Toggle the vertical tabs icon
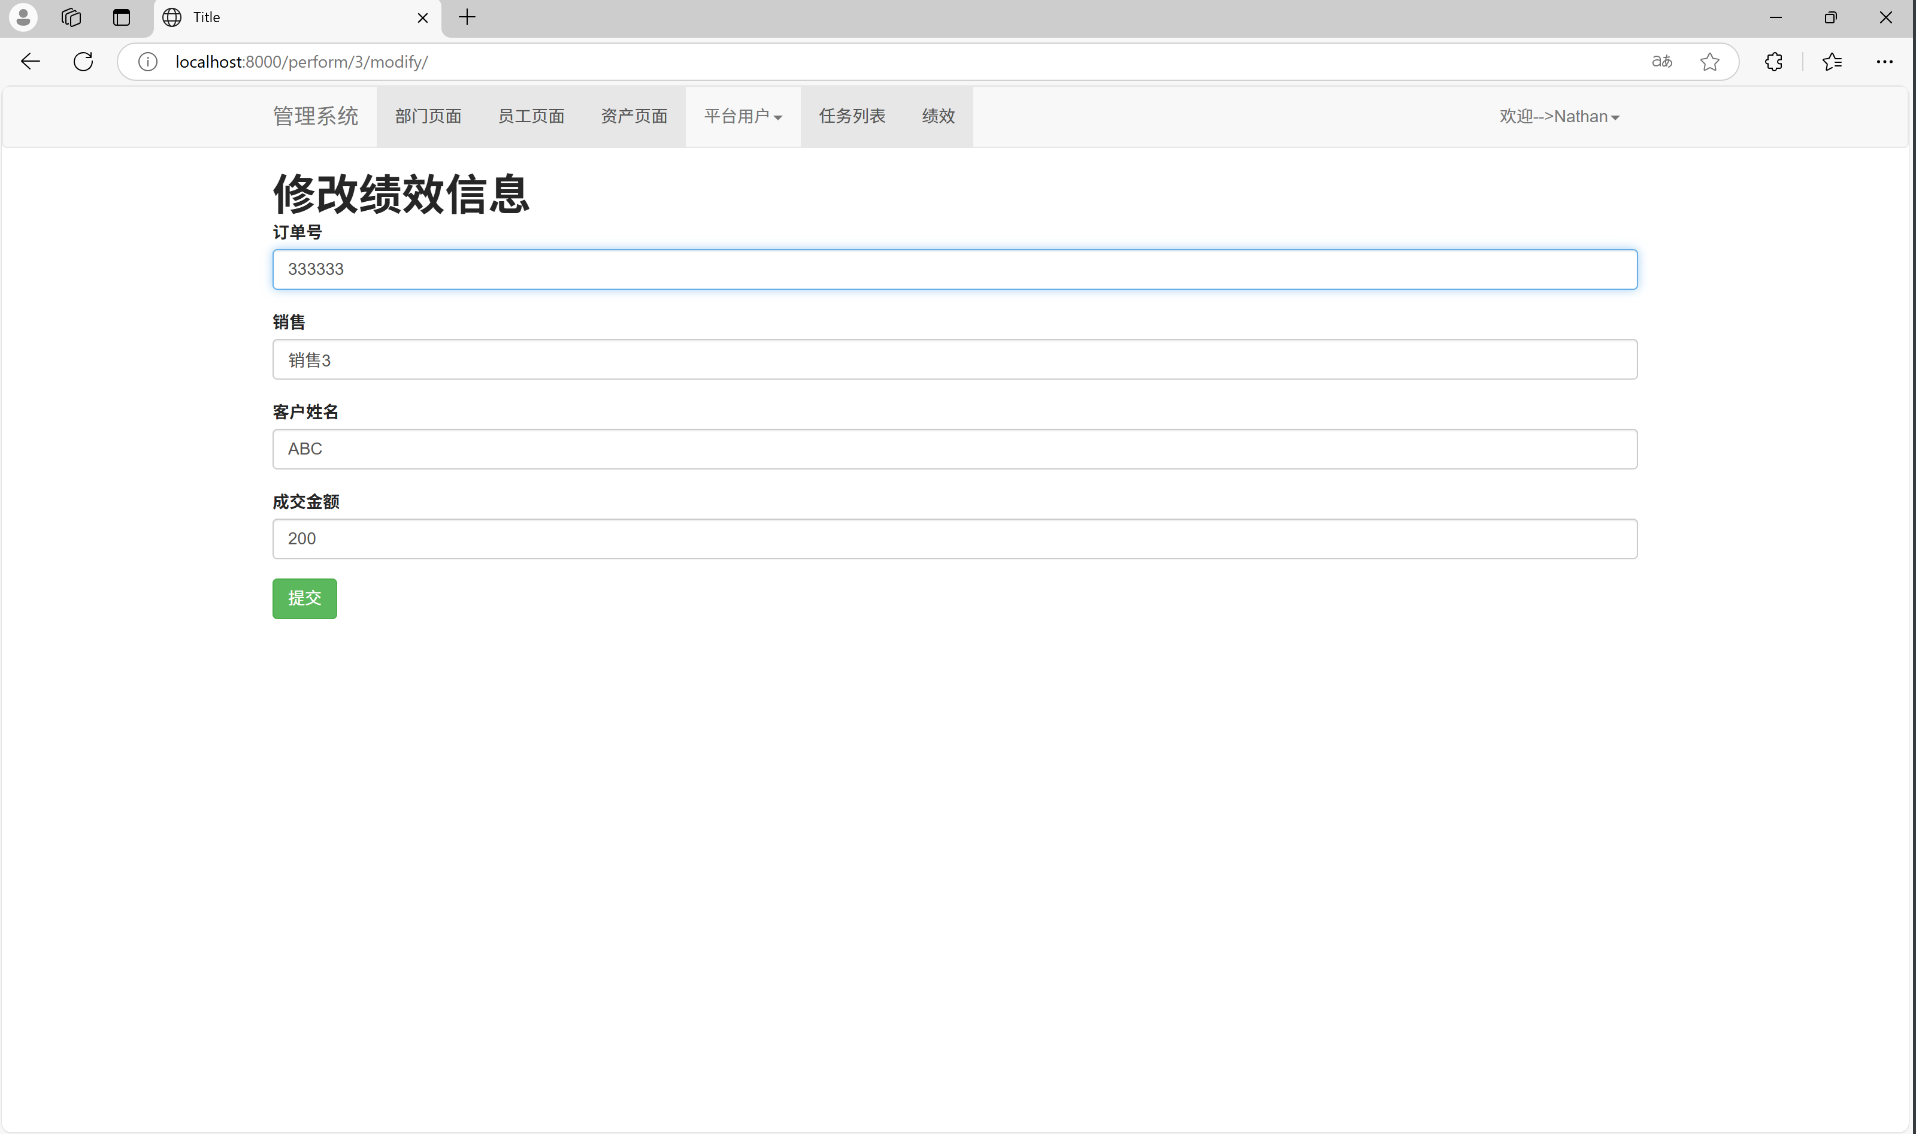Viewport: 1916px width, 1134px height. coord(121,17)
